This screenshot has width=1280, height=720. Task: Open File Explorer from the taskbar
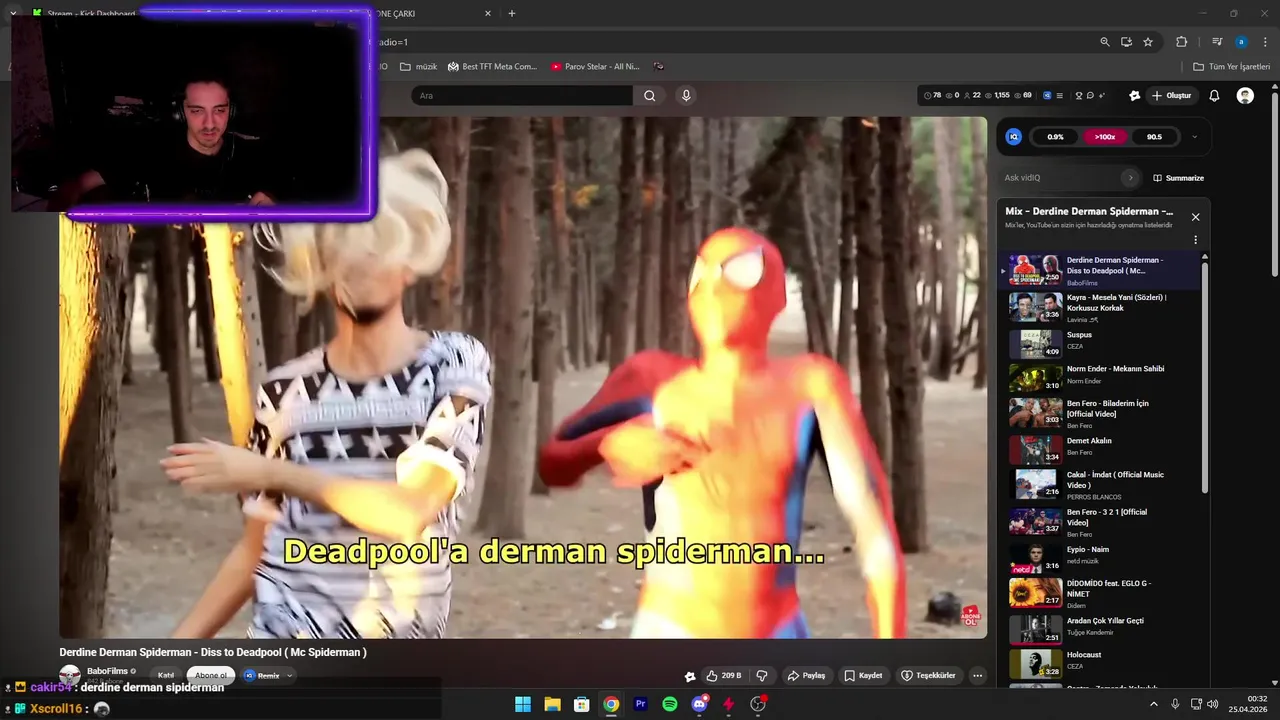point(552,704)
